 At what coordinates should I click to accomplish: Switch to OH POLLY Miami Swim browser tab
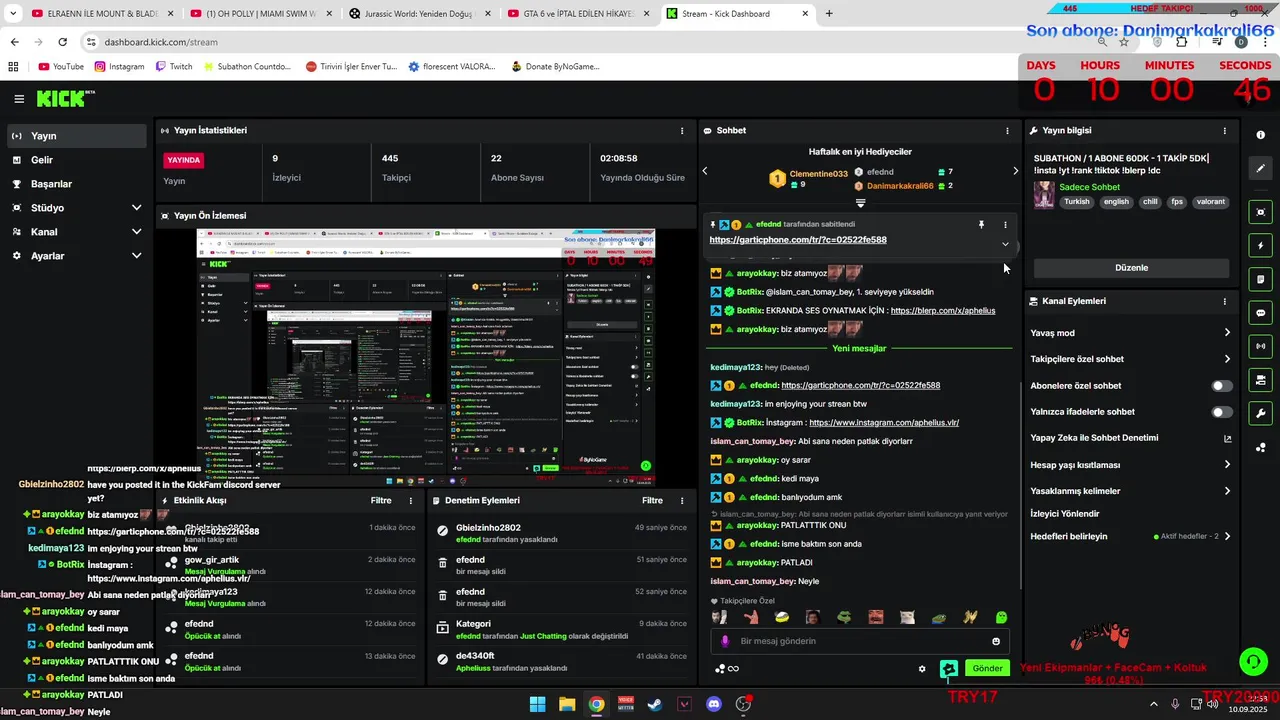click(x=261, y=14)
